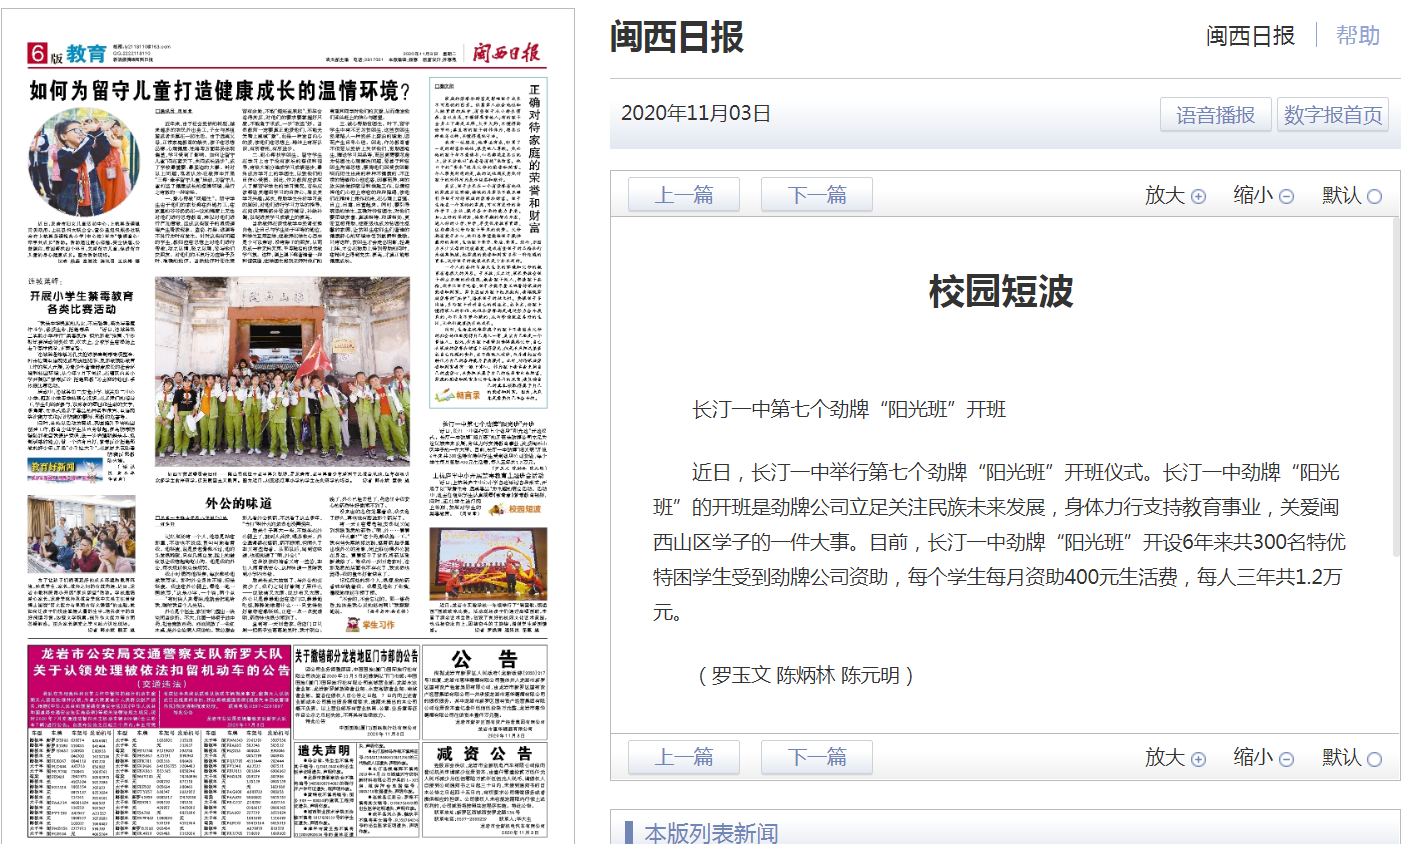Click the 畅言录 book logo on newspaper page
Screen dimensions: 1405x844
(x=457, y=396)
